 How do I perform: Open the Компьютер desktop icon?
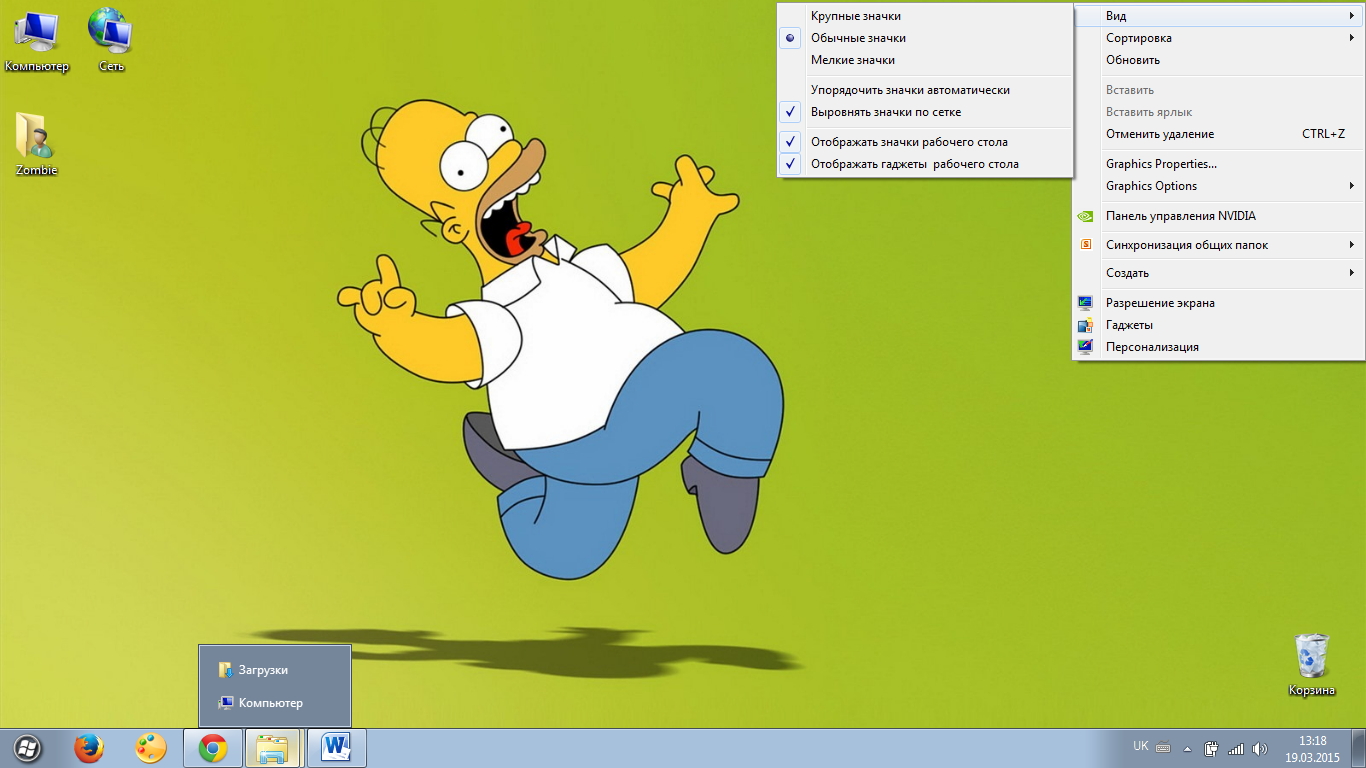[36, 40]
